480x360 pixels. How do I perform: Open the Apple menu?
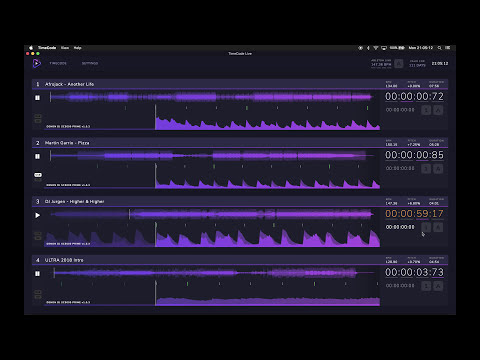point(31,48)
